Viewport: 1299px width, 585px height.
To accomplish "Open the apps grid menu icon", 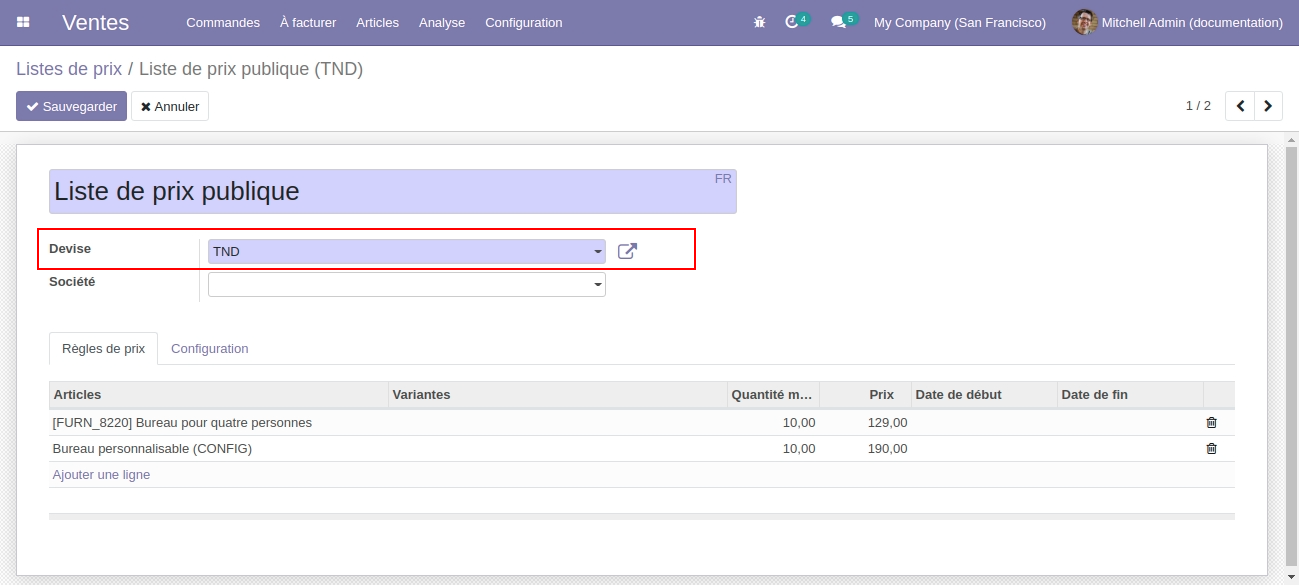I will (23, 22).
